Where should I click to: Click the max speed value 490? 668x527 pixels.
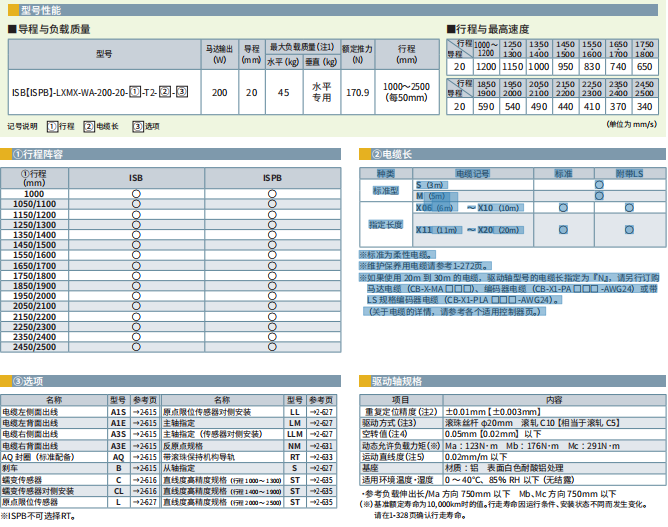coord(539,107)
